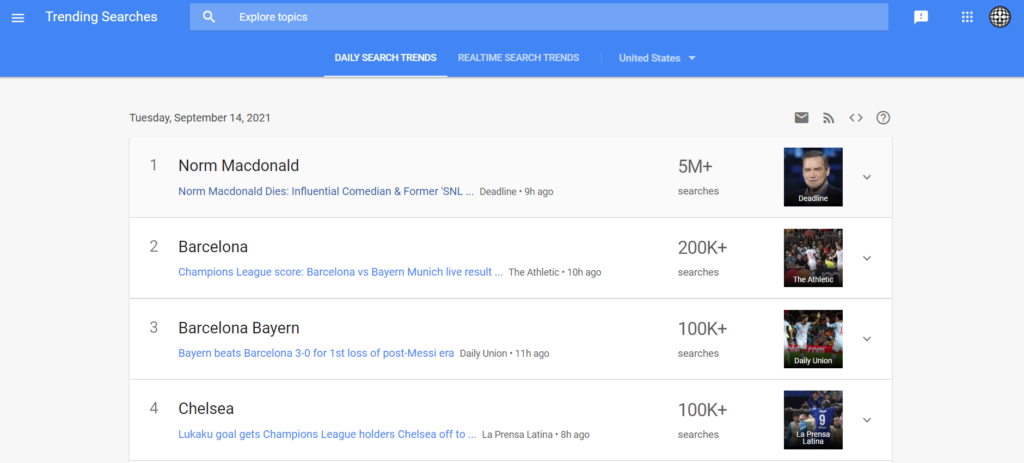The image size is (1024, 463).
Task: Open Bayern beats Barcelona 3-0 article link
Action: pos(316,353)
